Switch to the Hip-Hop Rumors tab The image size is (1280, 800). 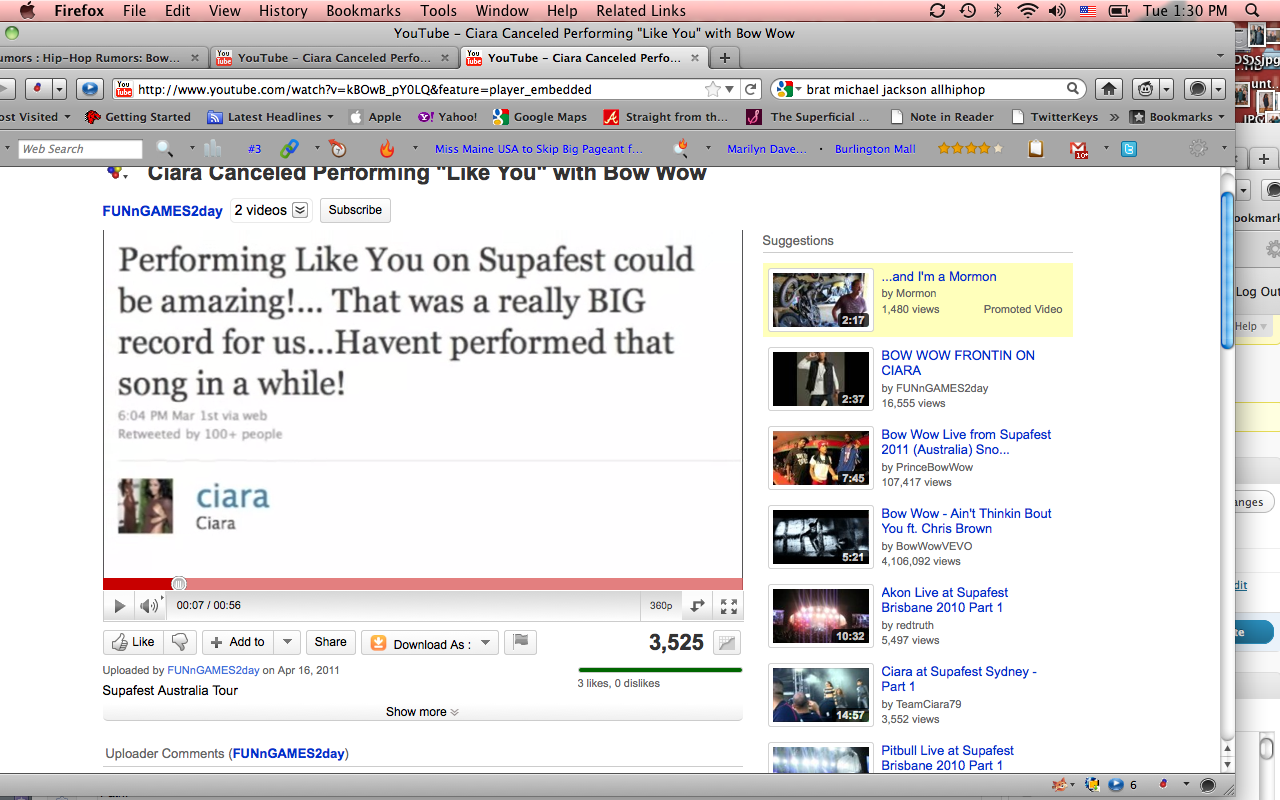(x=100, y=58)
